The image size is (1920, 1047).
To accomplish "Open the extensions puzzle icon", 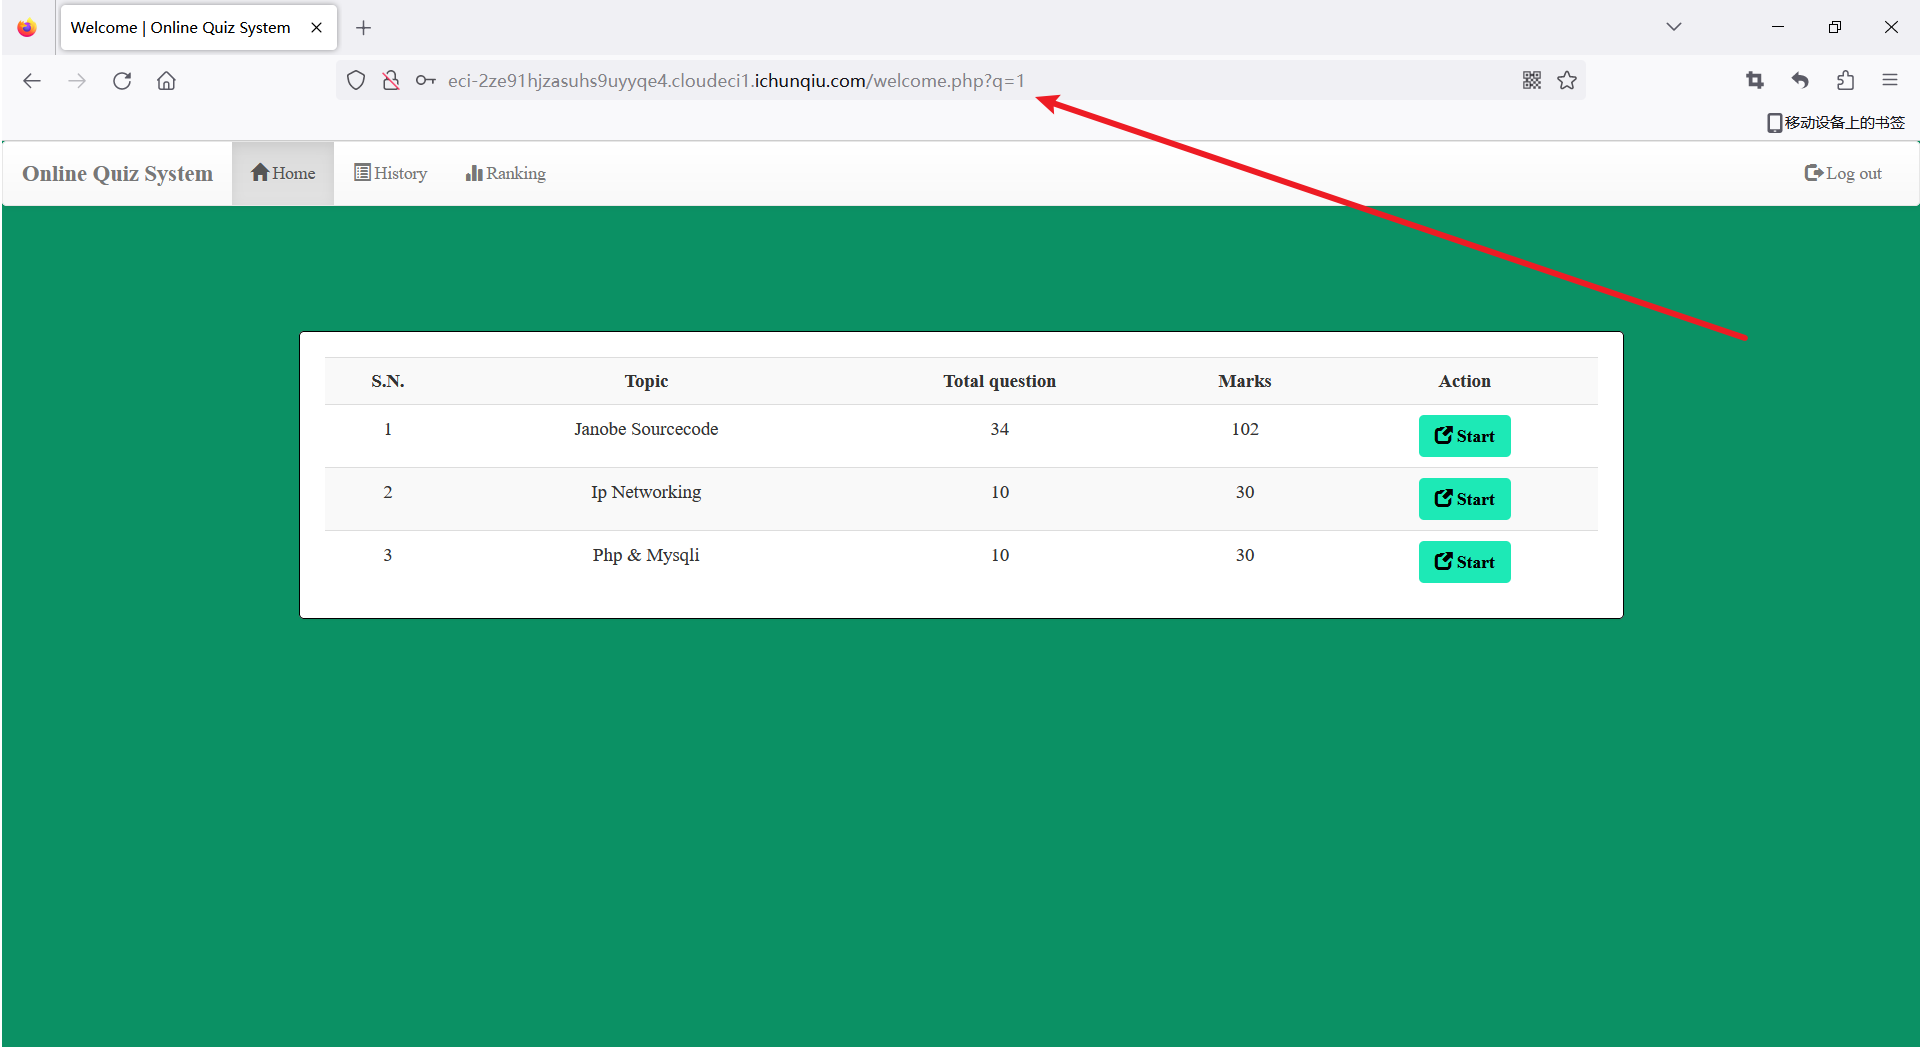I will (x=1845, y=80).
